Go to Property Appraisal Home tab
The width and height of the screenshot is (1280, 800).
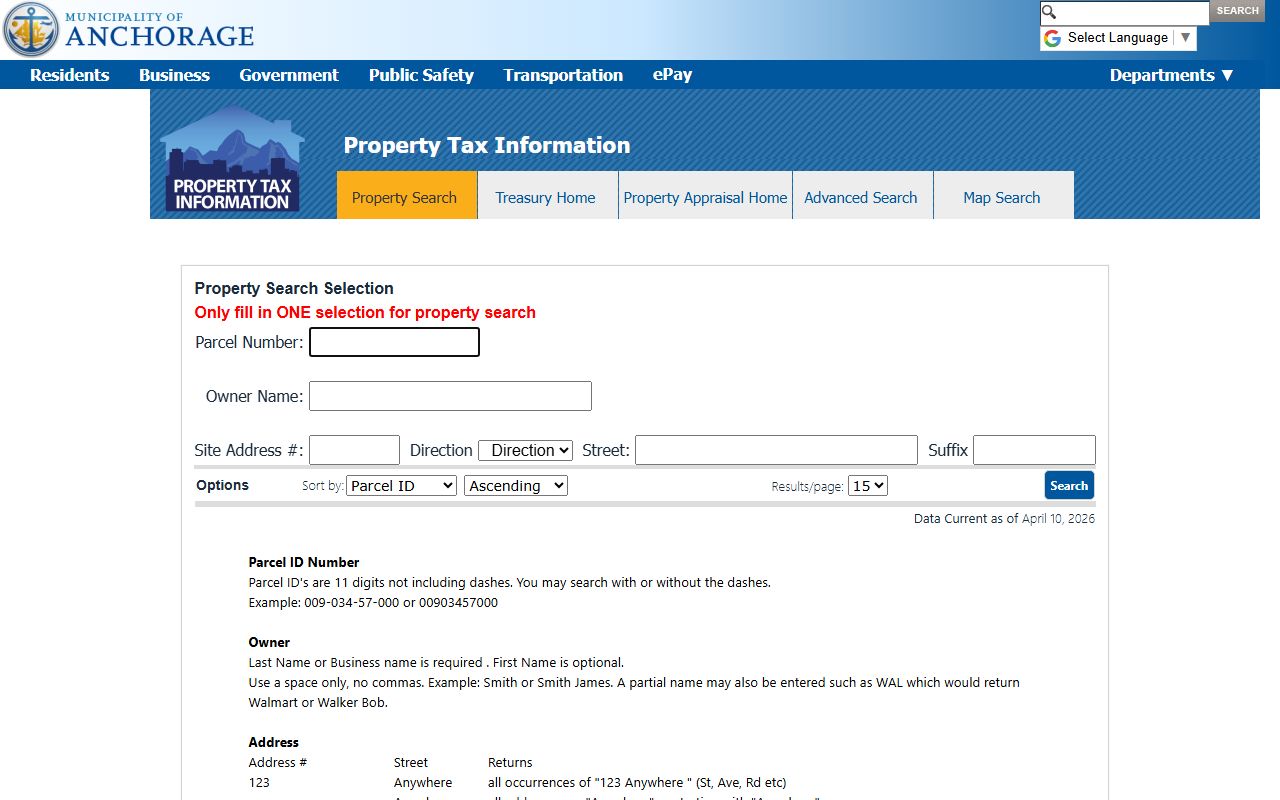coord(705,196)
